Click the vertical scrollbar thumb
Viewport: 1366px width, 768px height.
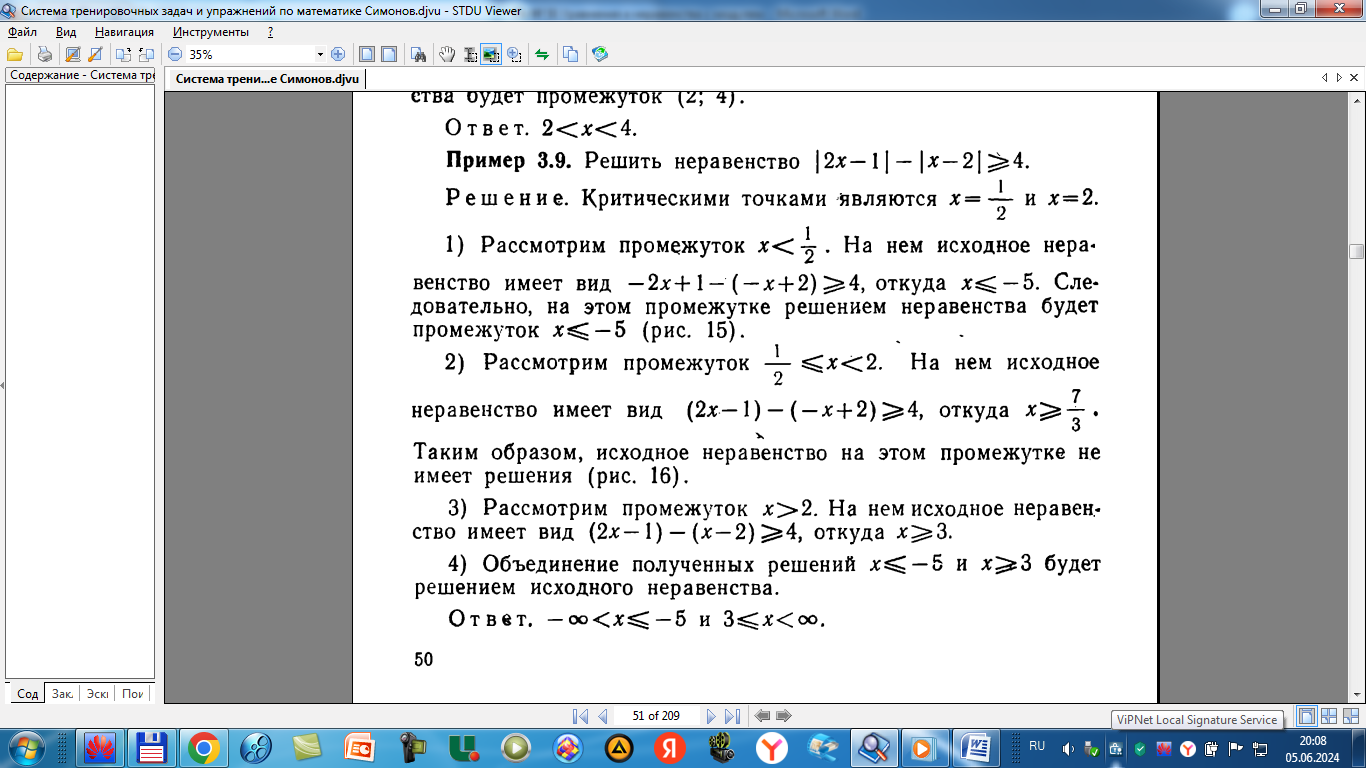tap(1356, 251)
